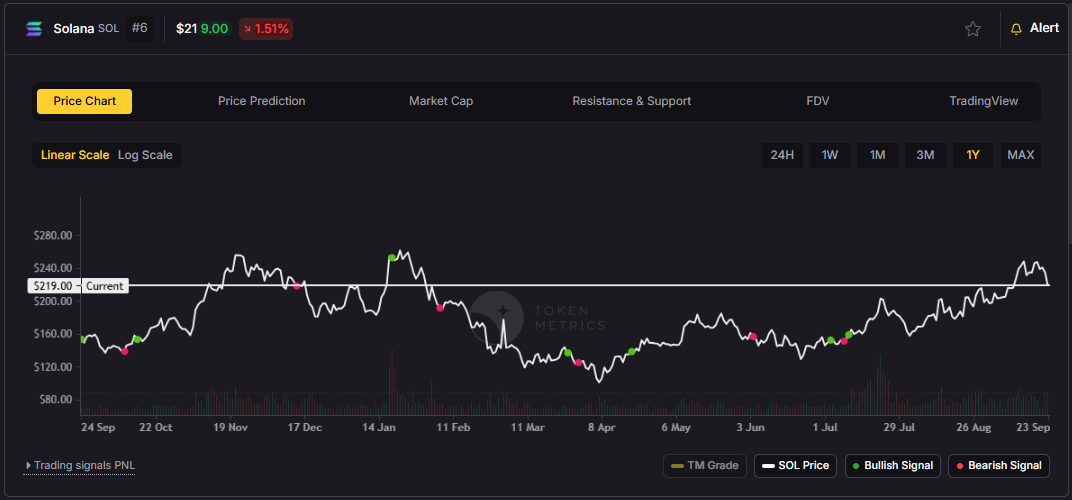Click the $200.00 axis label
Image resolution: width=1072 pixels, height=500 pixels.
[x=53, y=301]
